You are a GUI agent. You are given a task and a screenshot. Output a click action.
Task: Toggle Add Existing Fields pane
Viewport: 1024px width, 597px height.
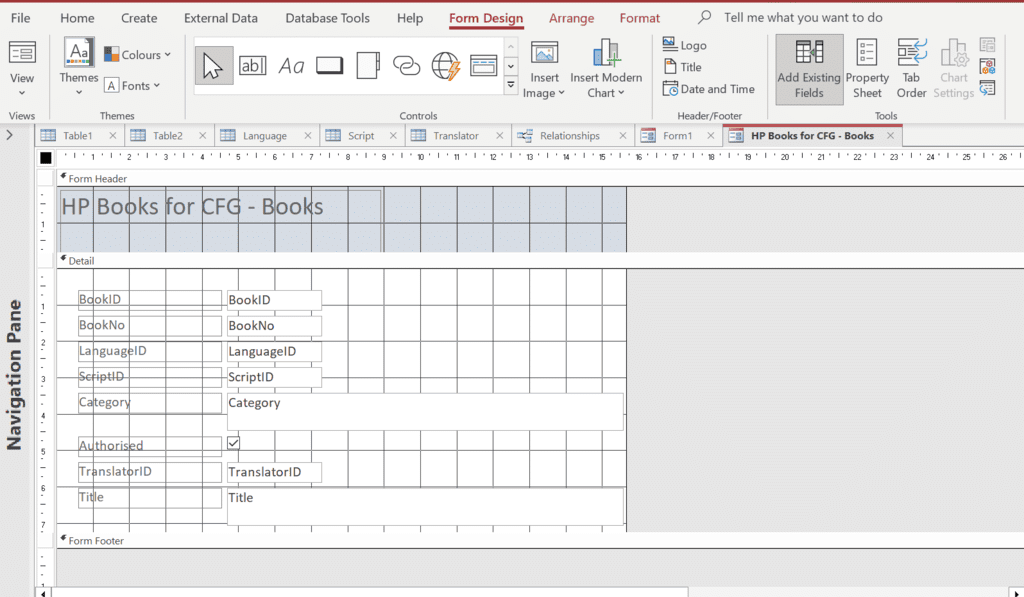click(809, 70)
